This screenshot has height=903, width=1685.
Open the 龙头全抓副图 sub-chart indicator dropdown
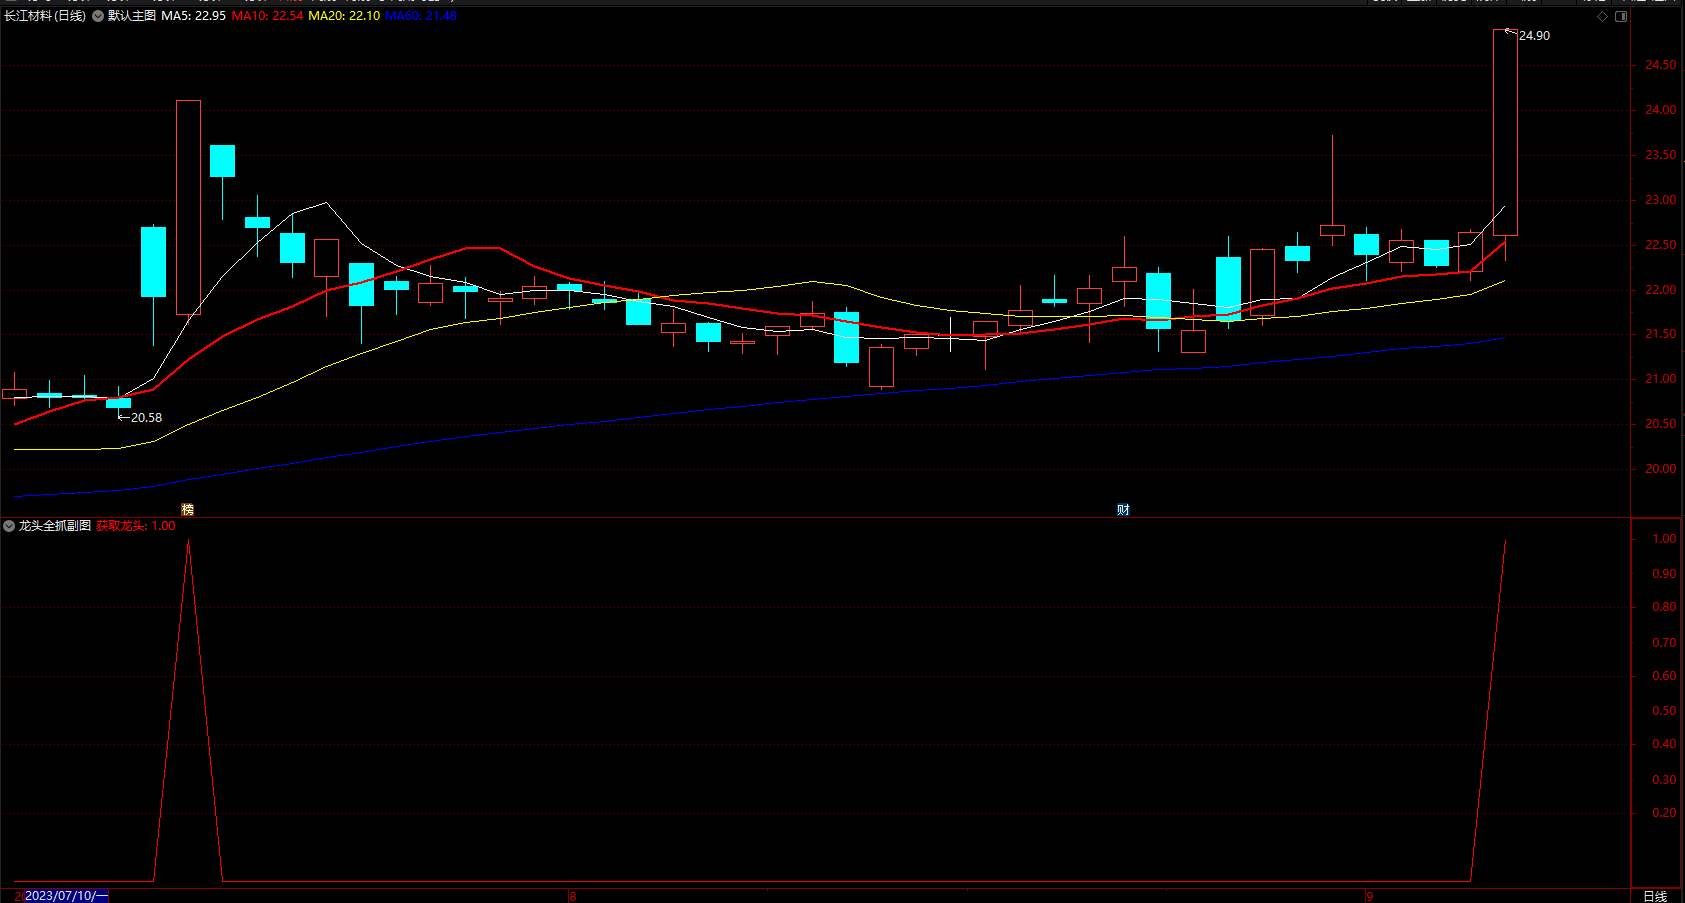(x=9, y=526)
